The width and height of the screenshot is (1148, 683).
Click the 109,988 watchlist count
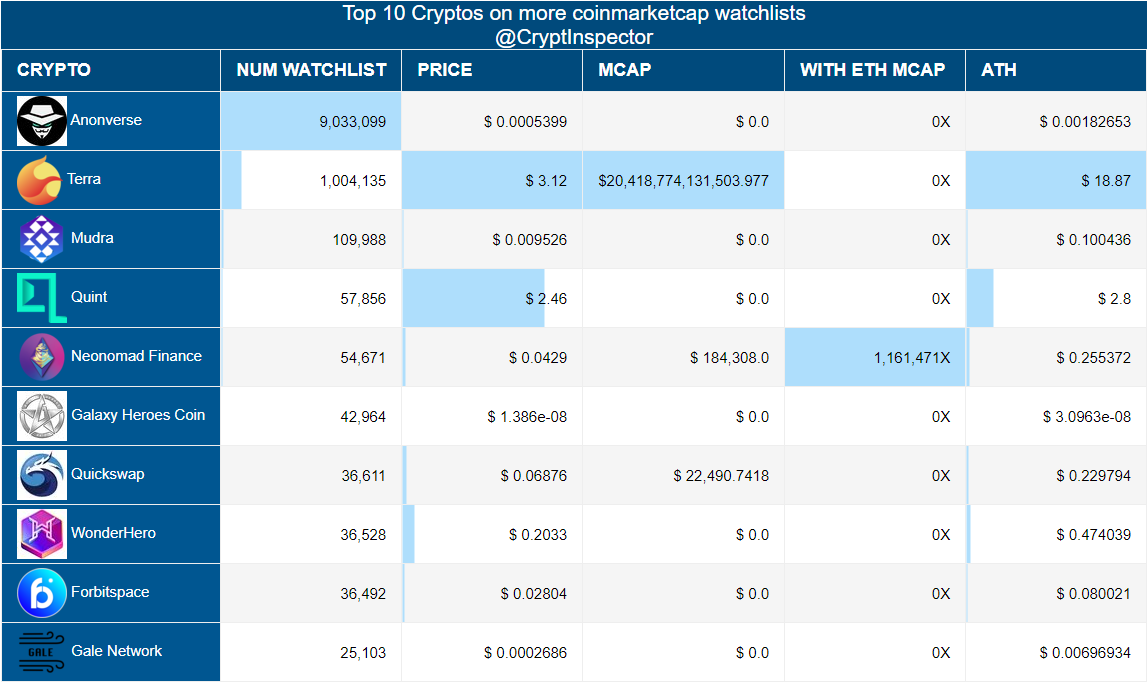coord(359,240)
